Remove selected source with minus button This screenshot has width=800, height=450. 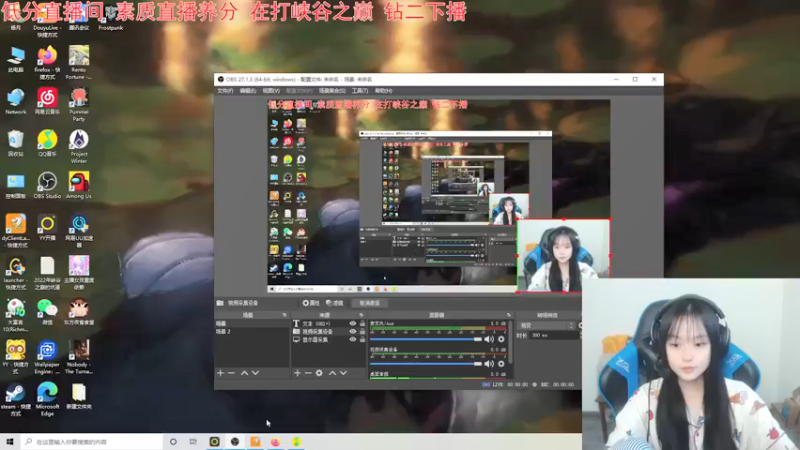[x=308, y=373]
